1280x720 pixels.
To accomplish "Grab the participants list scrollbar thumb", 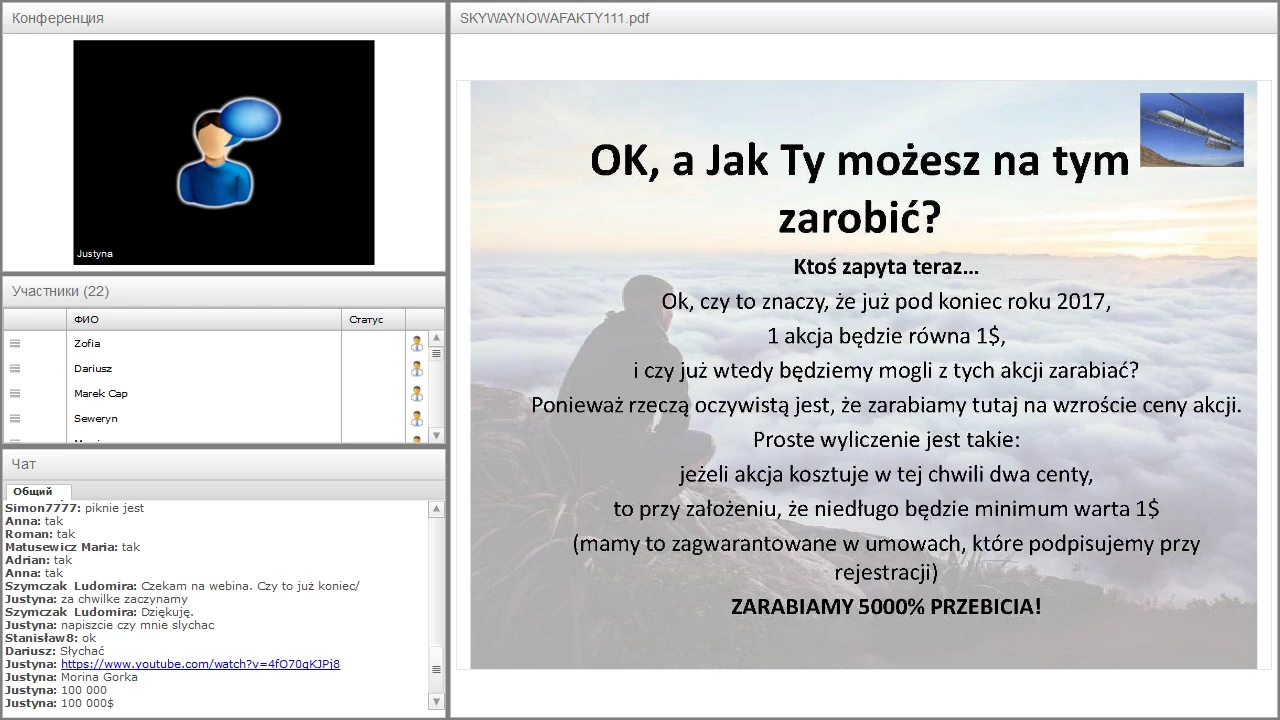I will pyautogui.click(x=436, y=352).
